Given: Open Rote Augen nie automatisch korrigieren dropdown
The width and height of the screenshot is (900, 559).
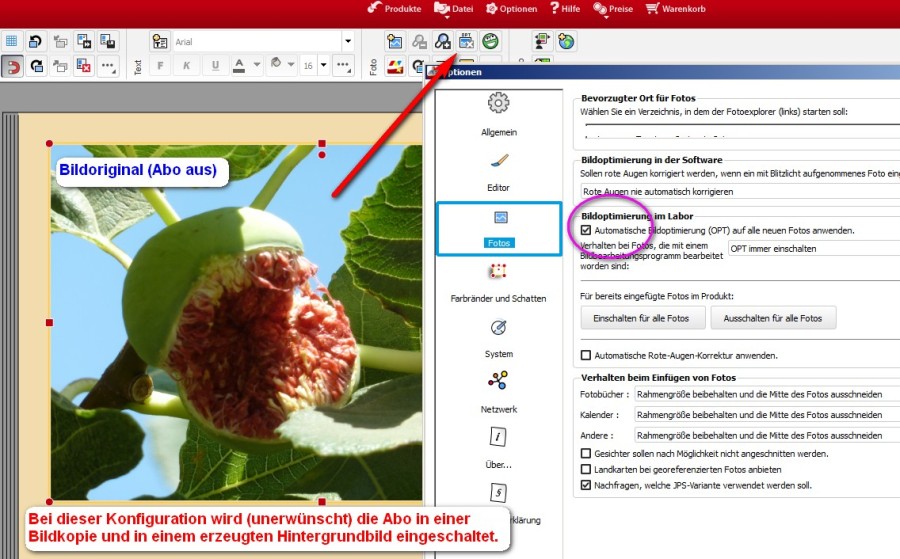Looking at the screenshot, I should (740, 192).
